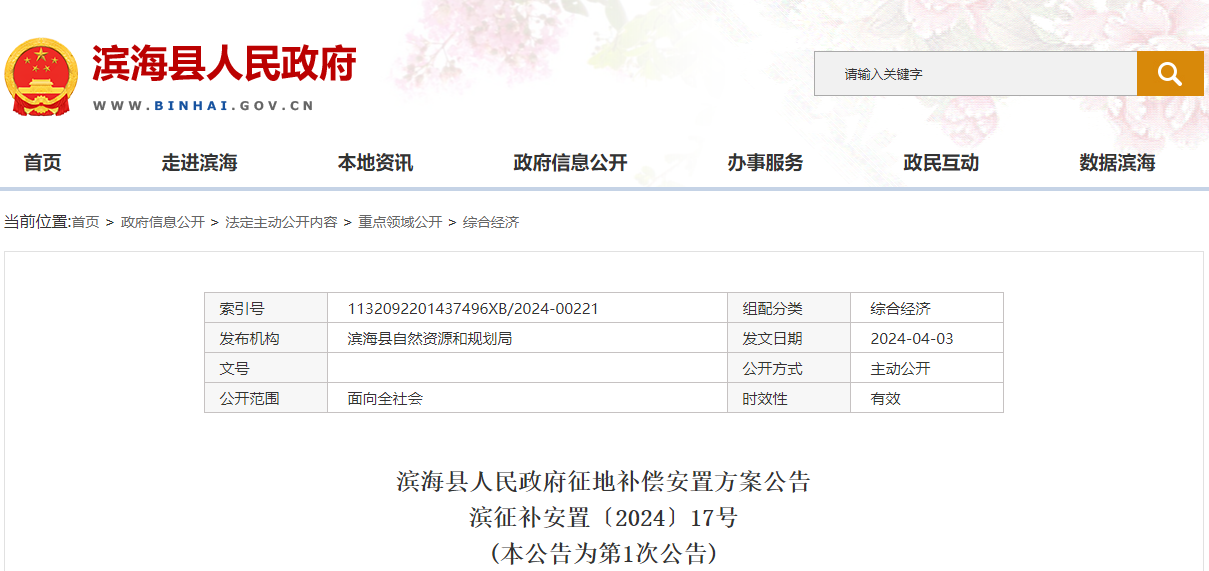Click the line 本公告为第1次公告
The height and width of the screenshot is (571, 1209).
tap(603, 554)
